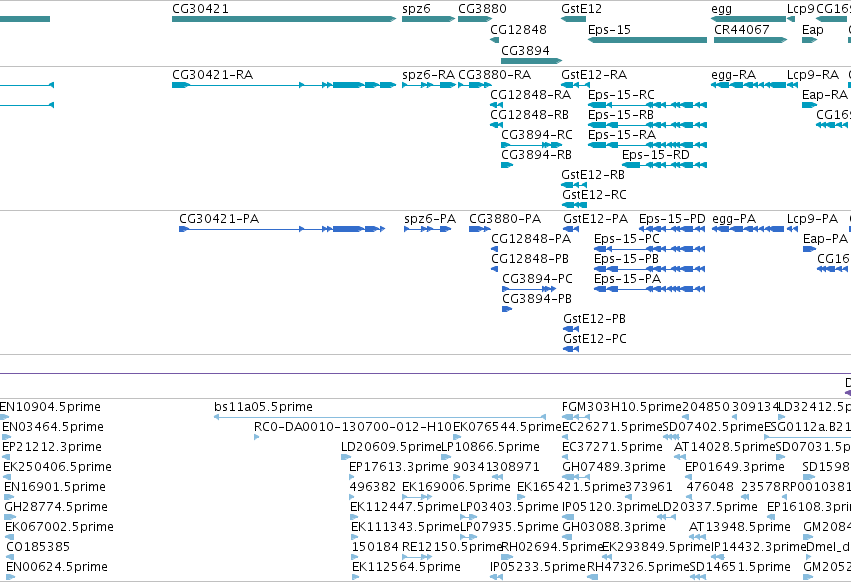Select the Eps-15-RA transcript
Viewport: 851px width, 582px height.
click(647, 145)
